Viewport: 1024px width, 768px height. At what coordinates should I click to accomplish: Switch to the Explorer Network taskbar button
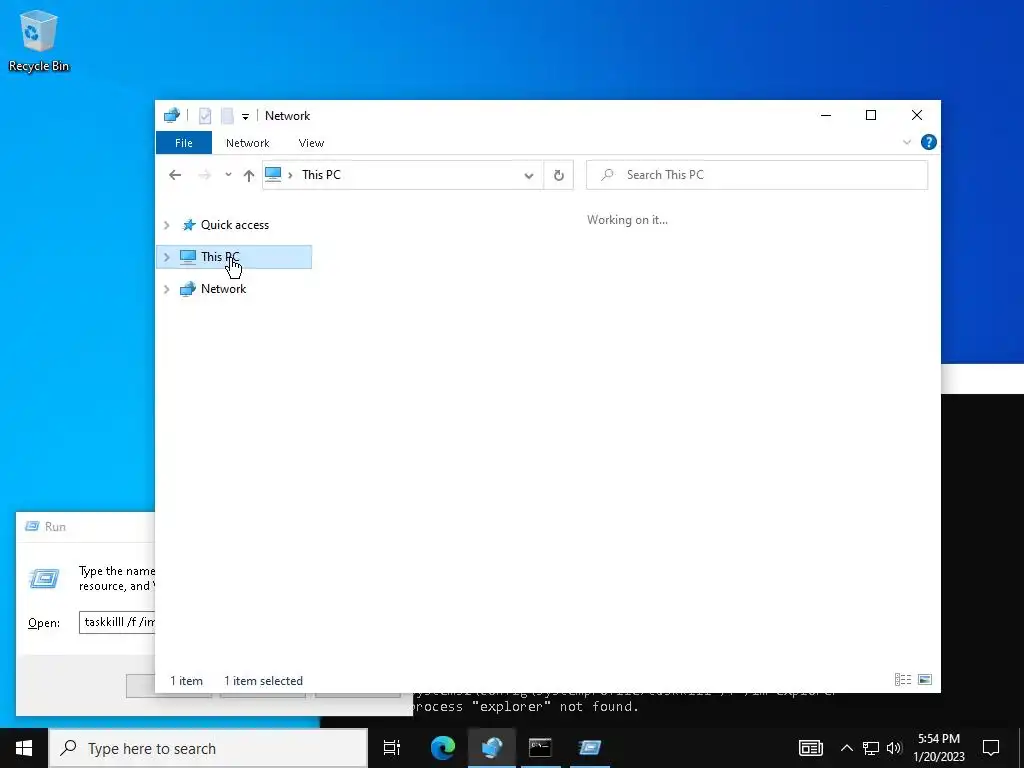(492, 748)
